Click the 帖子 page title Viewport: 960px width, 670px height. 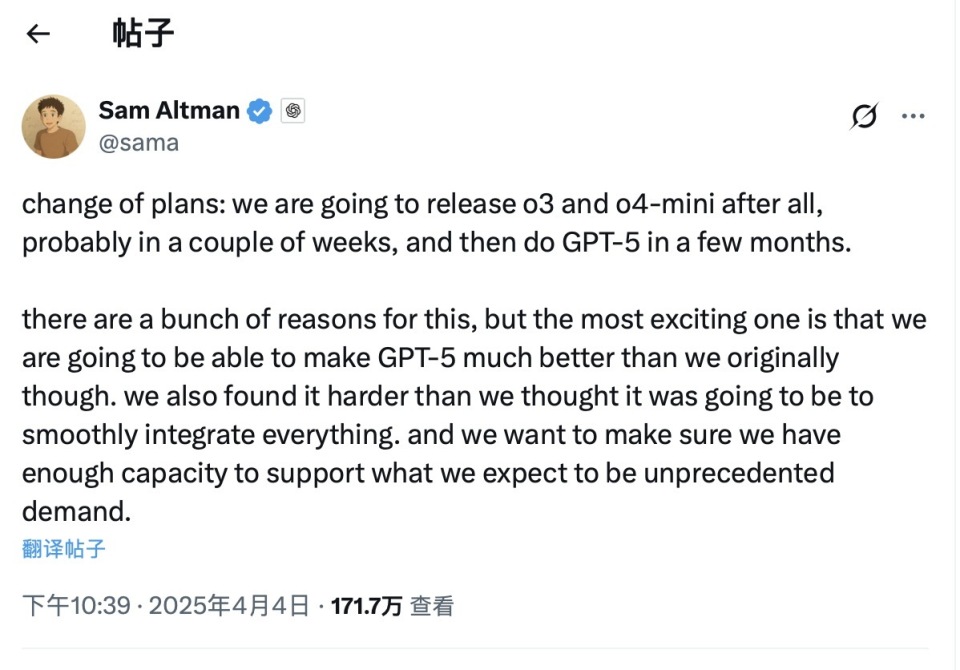pos(143,34)
